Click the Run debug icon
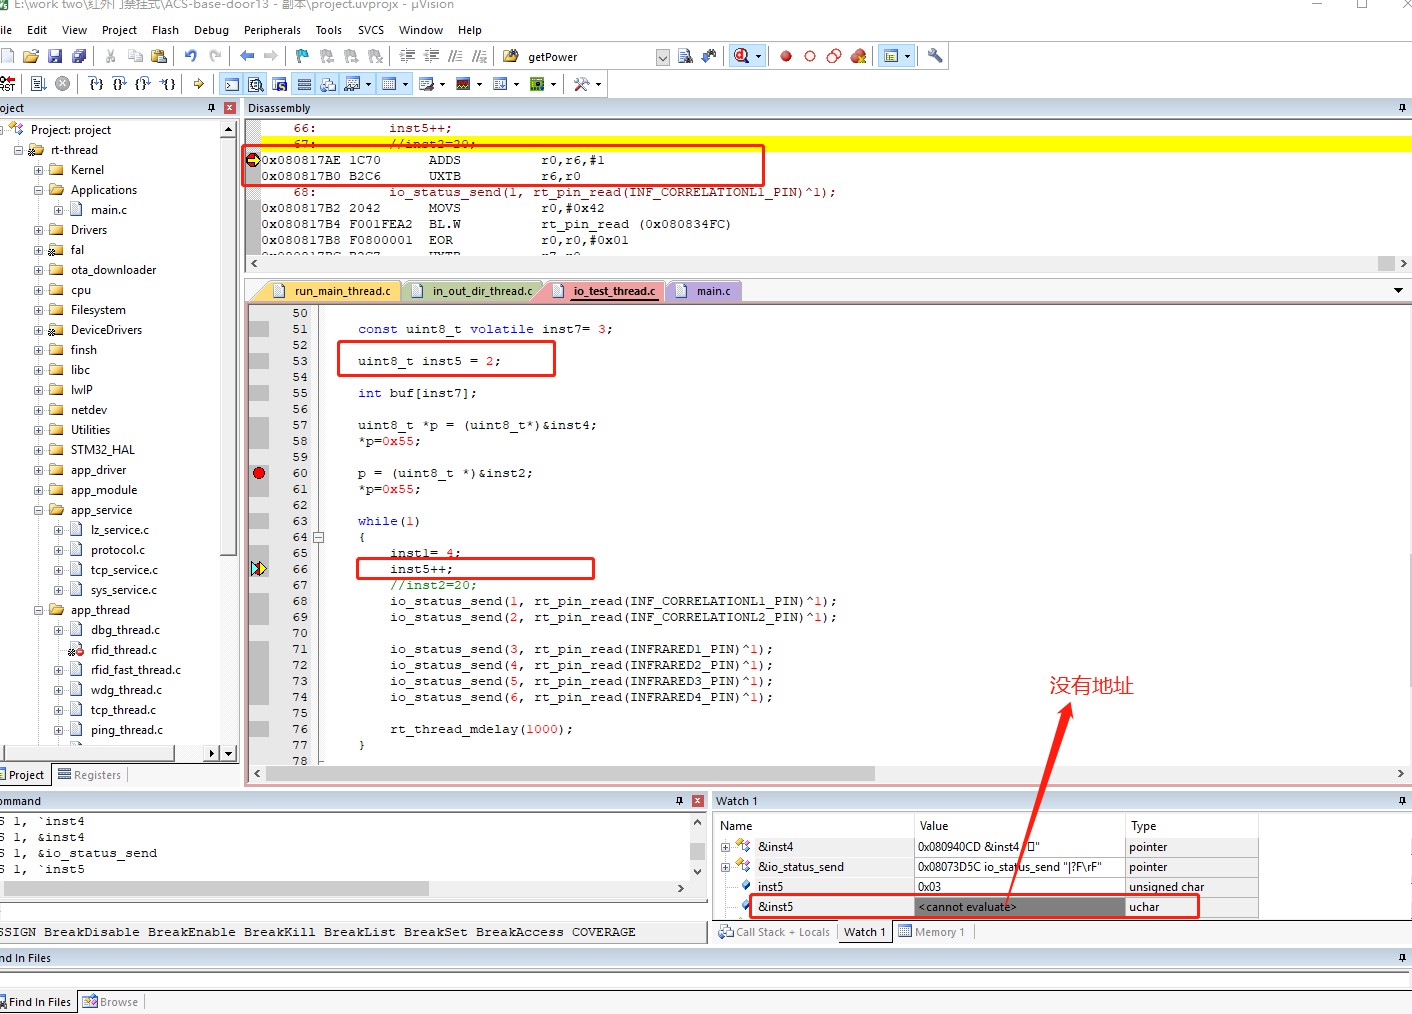Screen dimensions: 1412x1014 38,84
